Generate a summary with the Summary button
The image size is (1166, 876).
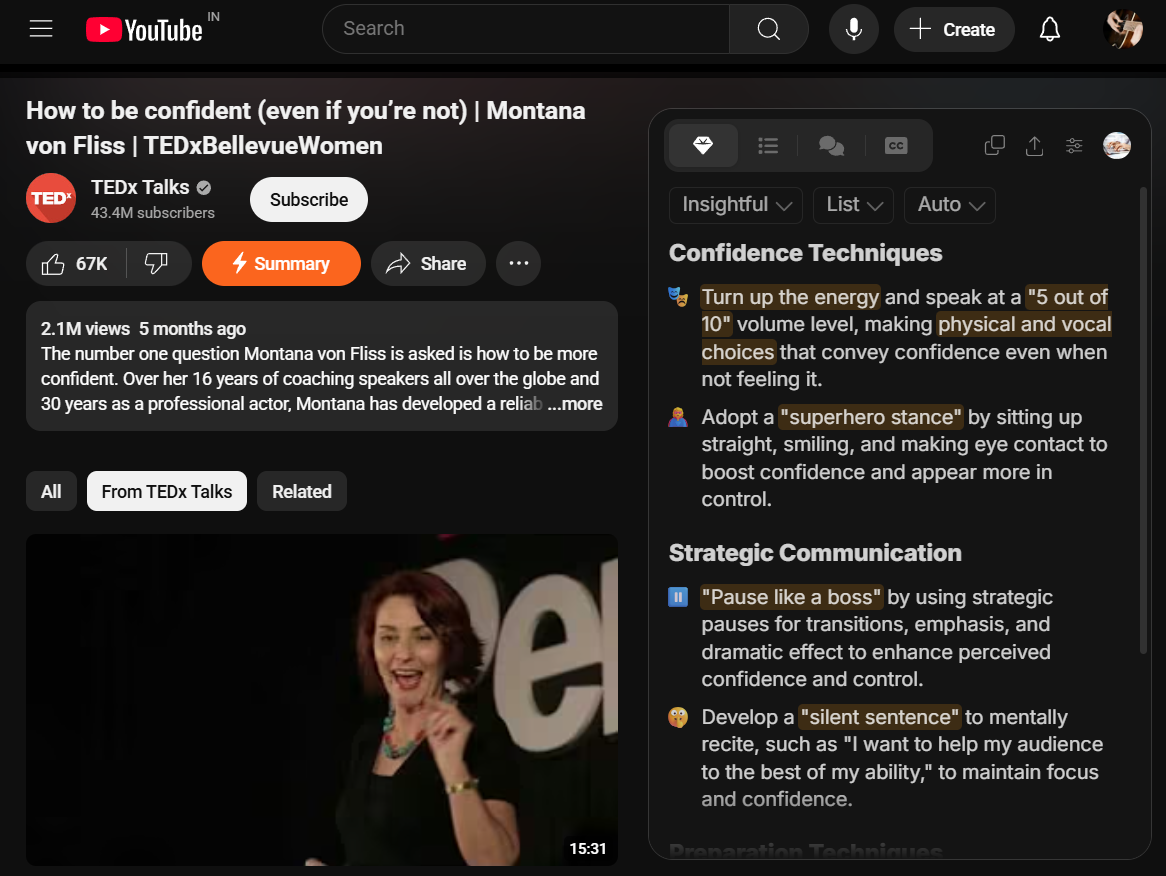(281, 263)
